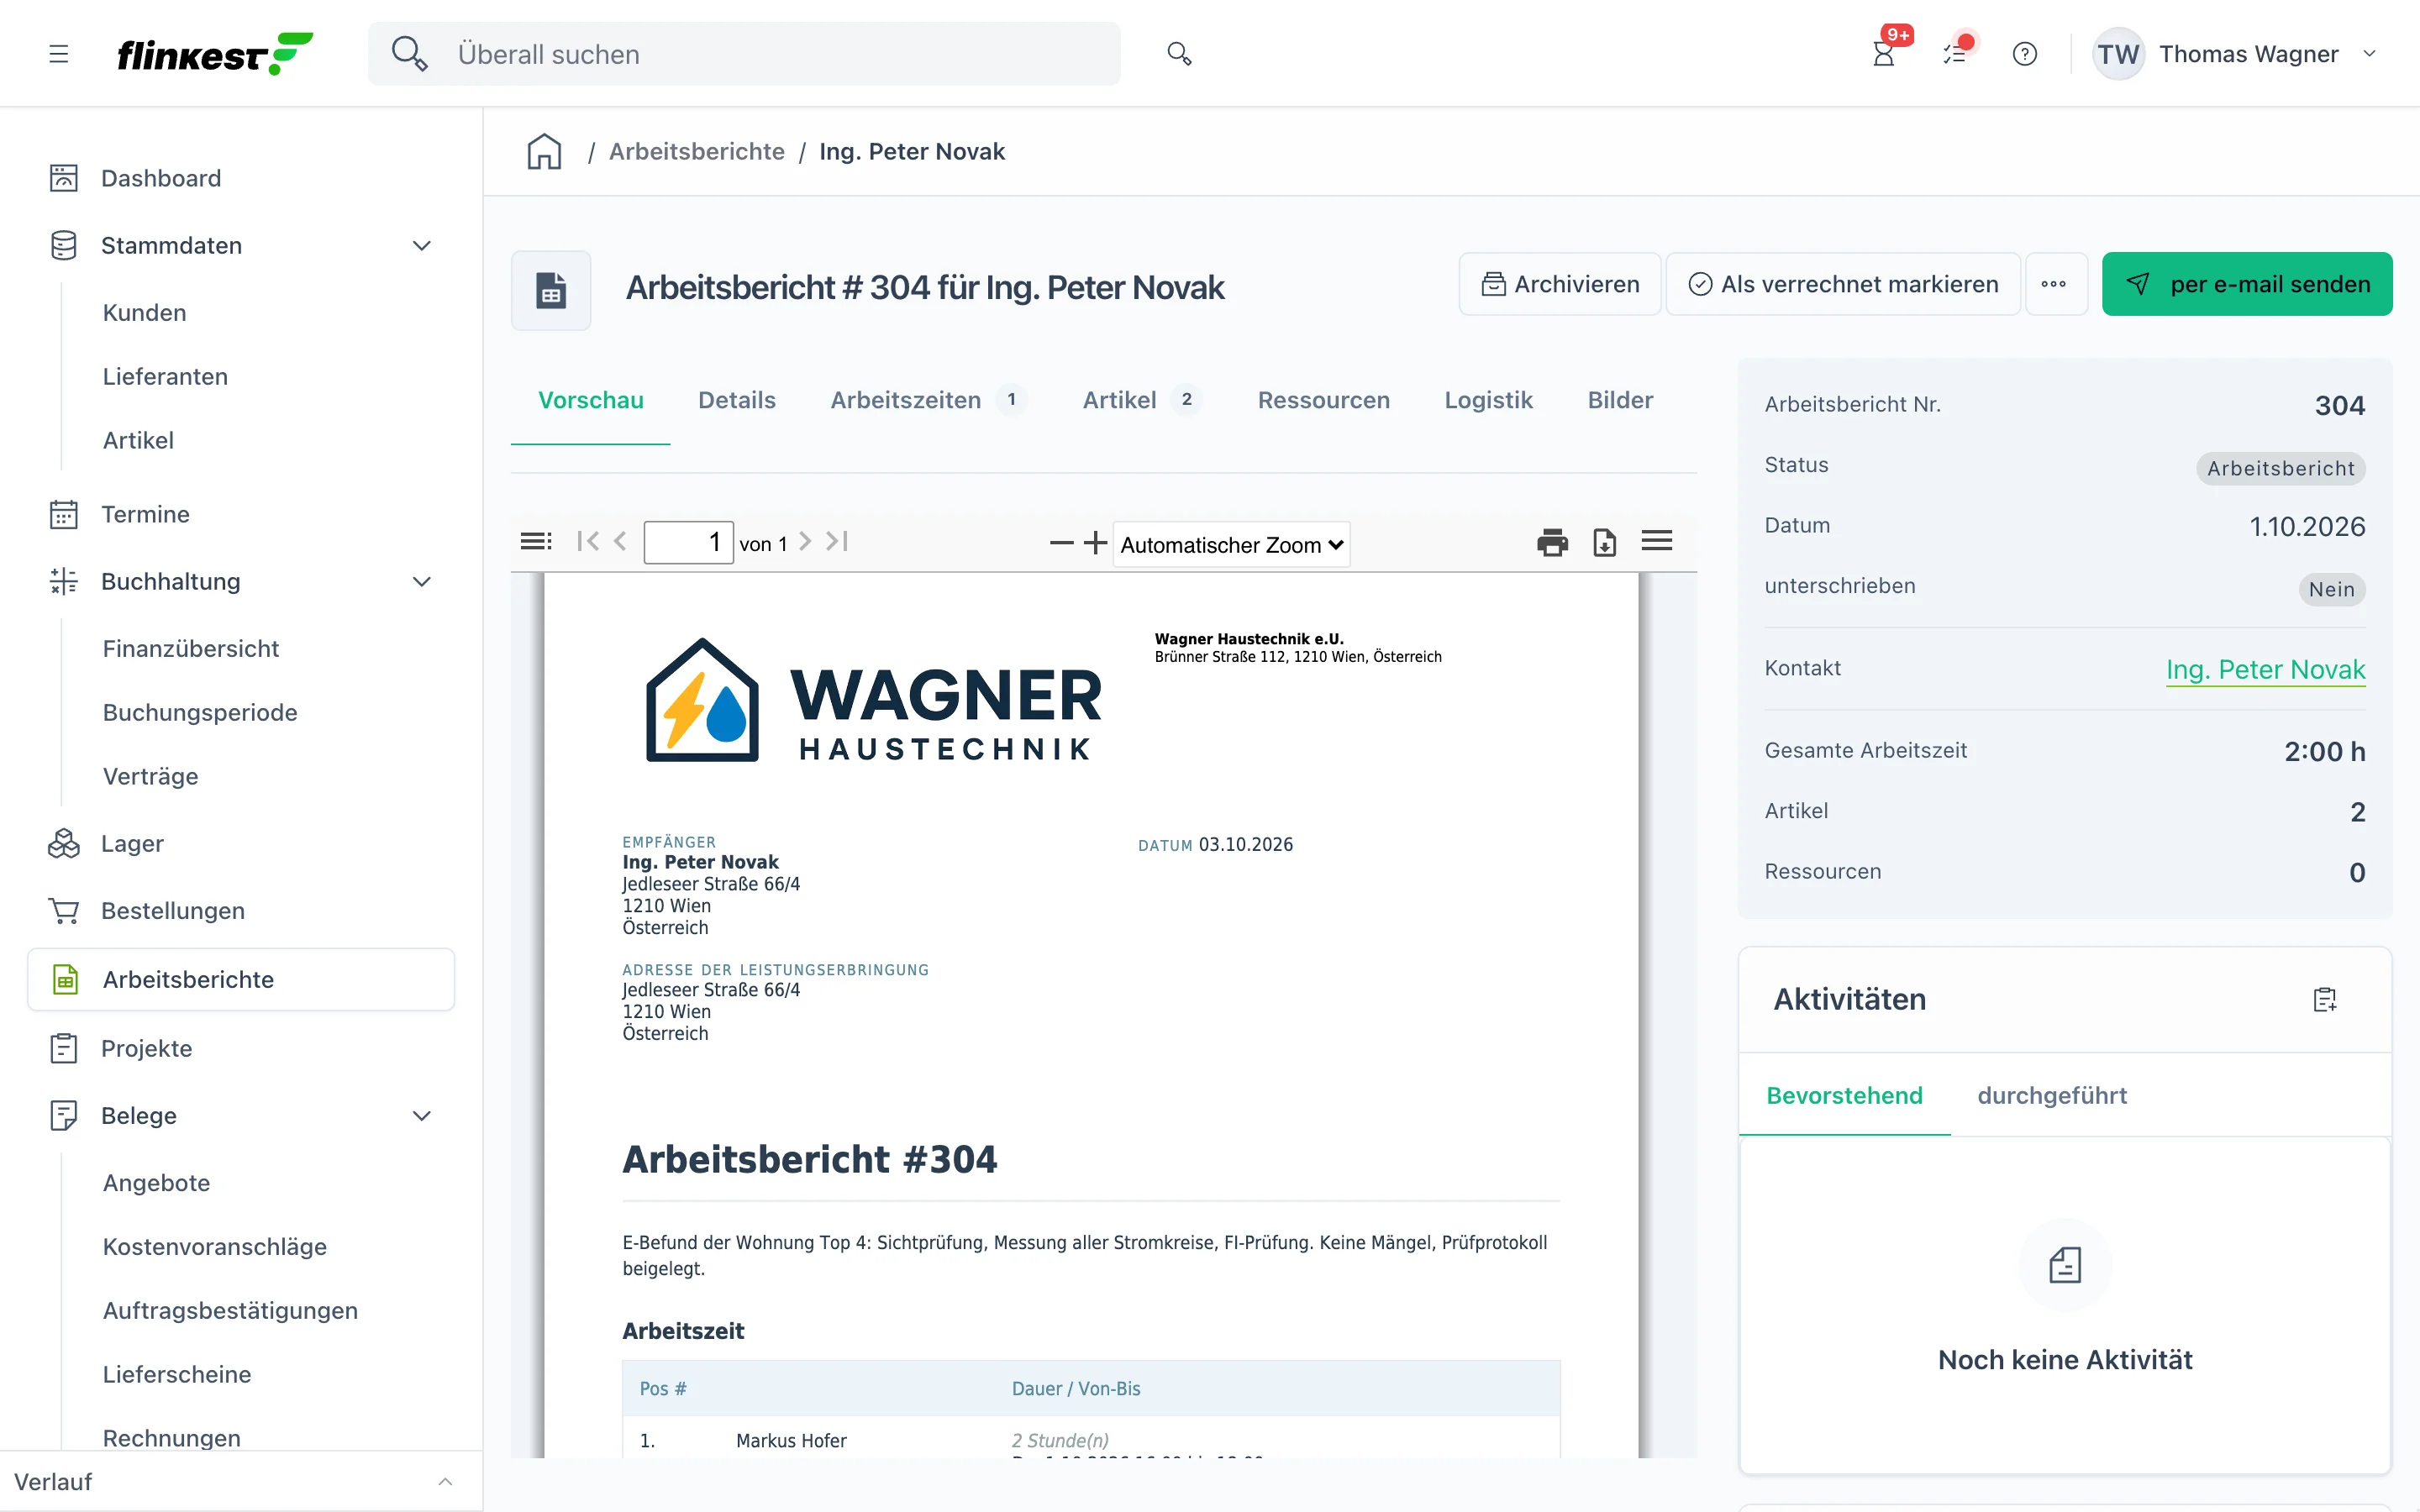Open PDF viewer tools menu
2420x1512 pixels.
[x=1657, y=542]
